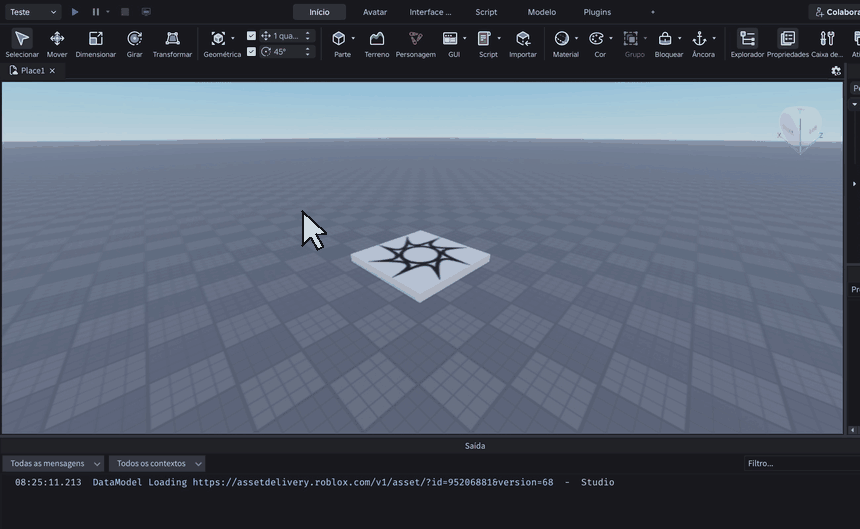This screenshot has width=860, height=529.
Task: Expand the Cor dropdown arrow
Action: pyautogui.click(x=610, y=38)
